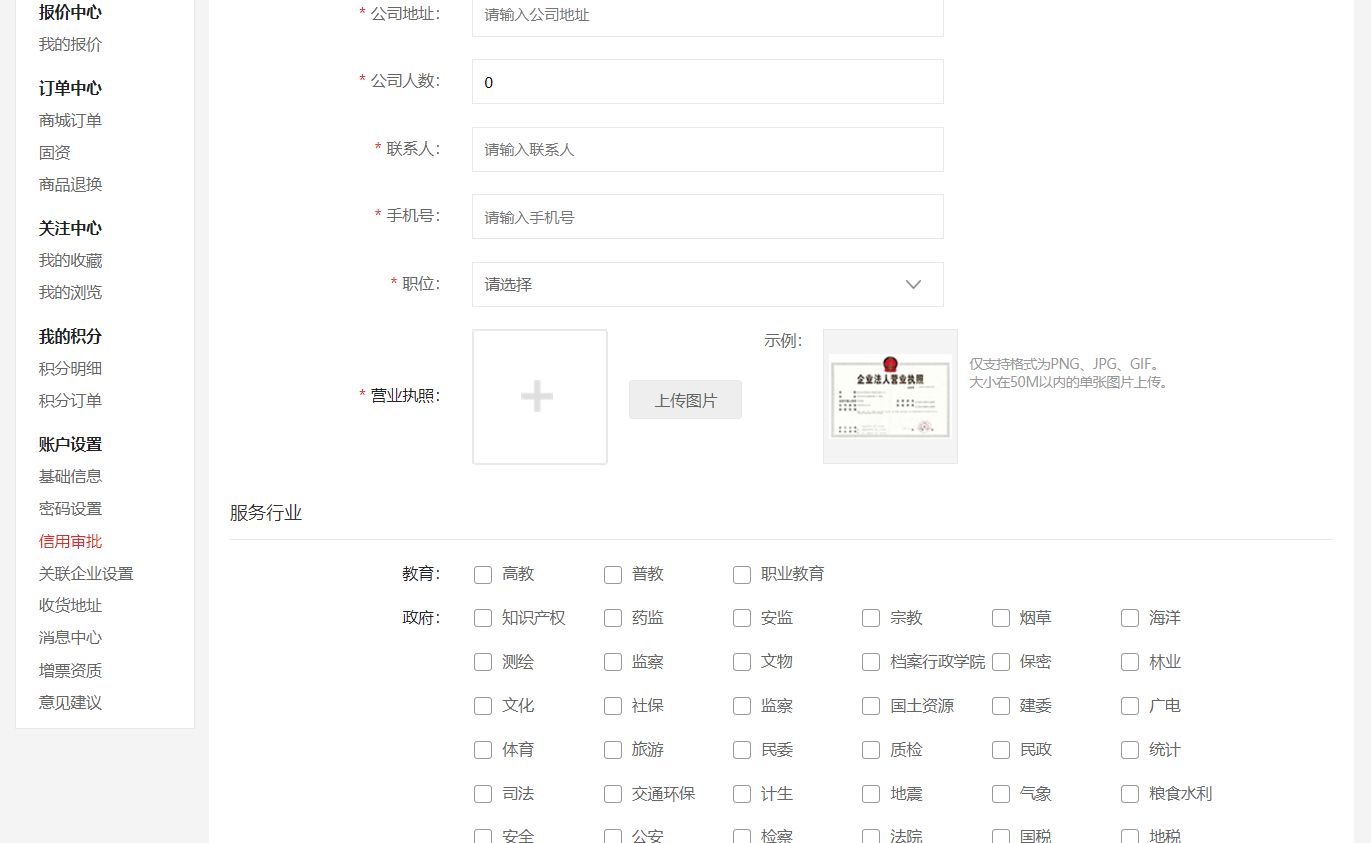Open the 密码设置 page
The image size is (1371, 843).
pos(70,509)
